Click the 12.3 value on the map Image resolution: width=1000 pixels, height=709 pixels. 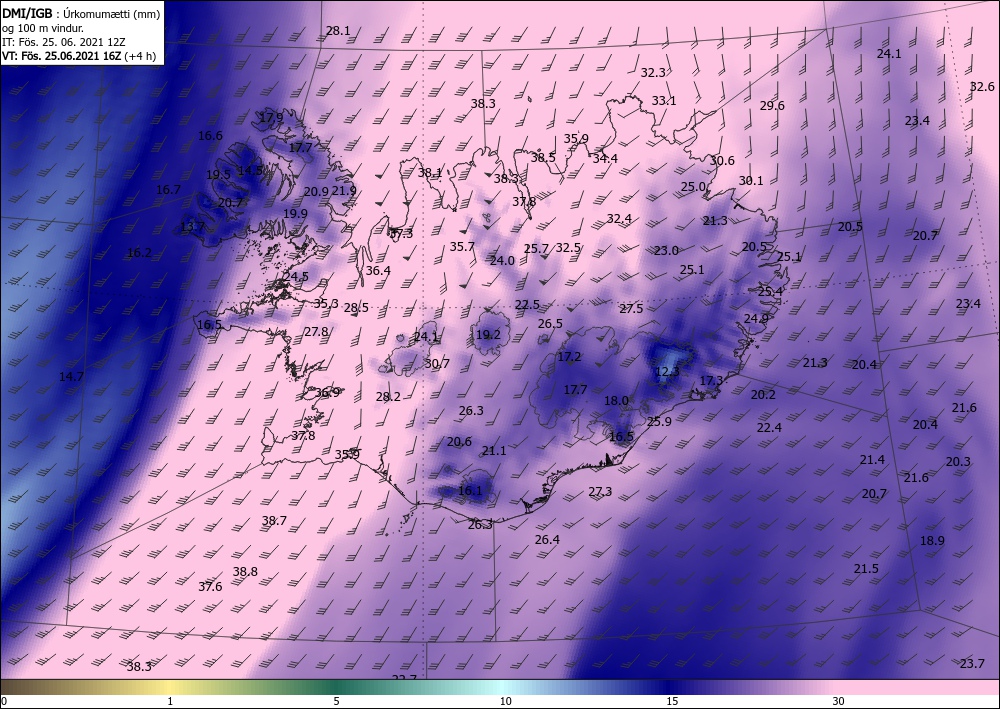click(x=667, y=372)
